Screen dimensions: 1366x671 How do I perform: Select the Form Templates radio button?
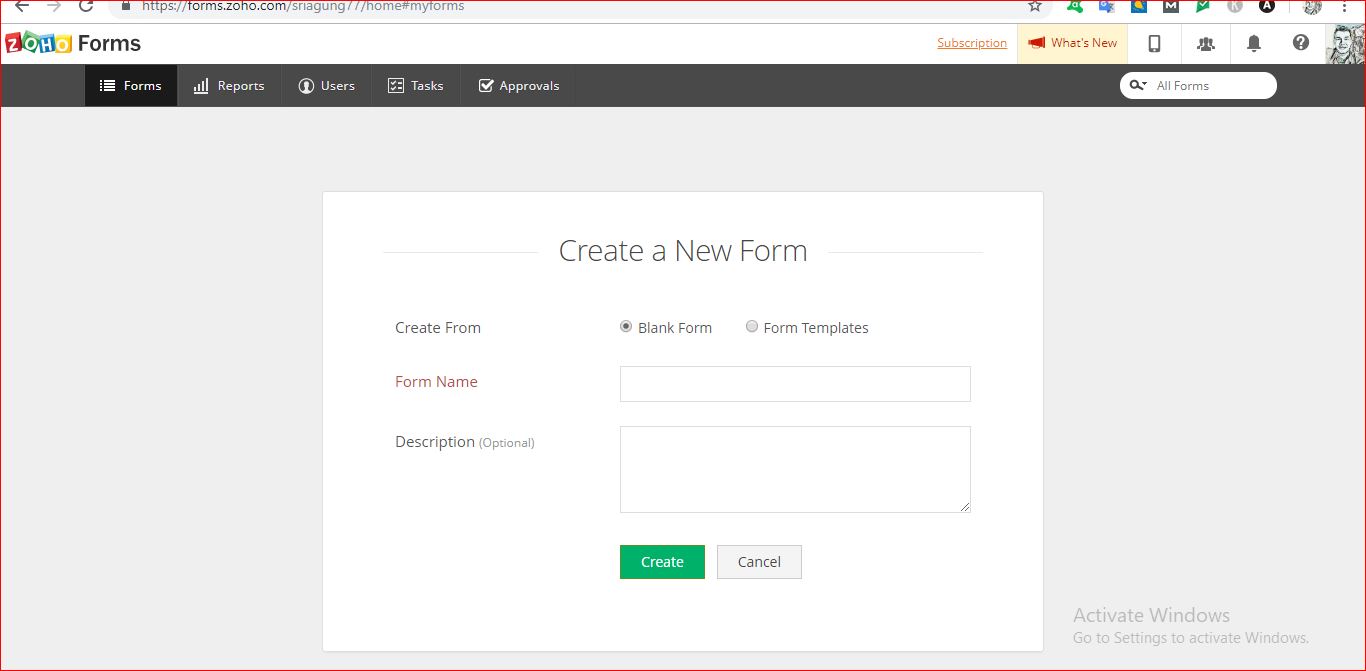click(x=752, y=326)
